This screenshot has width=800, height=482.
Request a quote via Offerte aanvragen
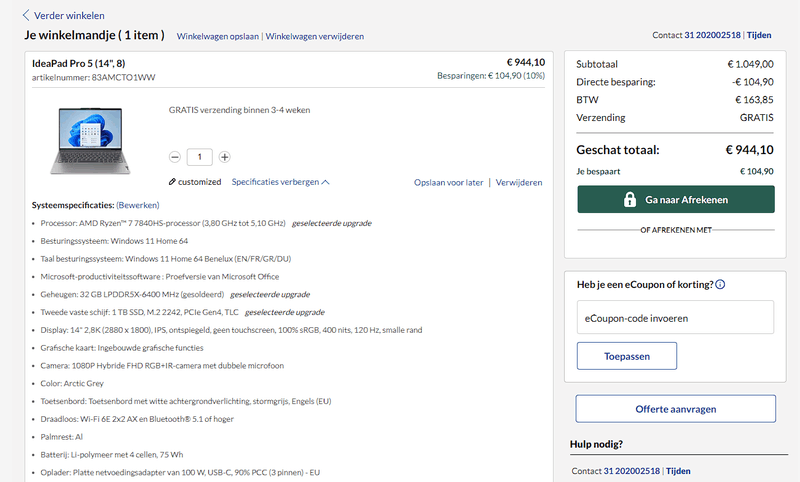675,408
